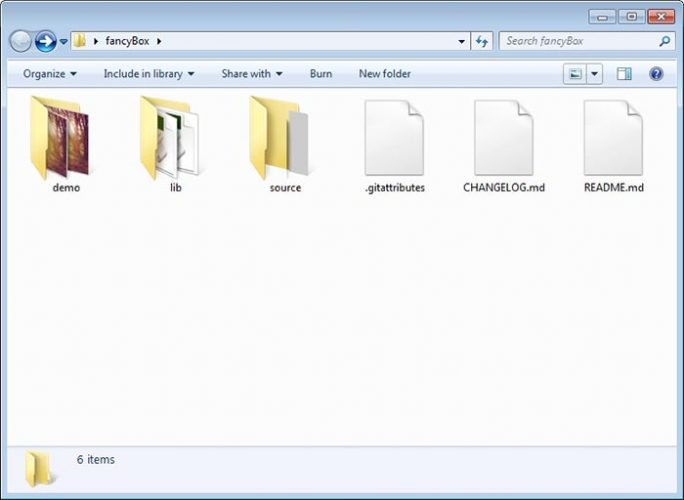Toggle the preview pane

624,74
